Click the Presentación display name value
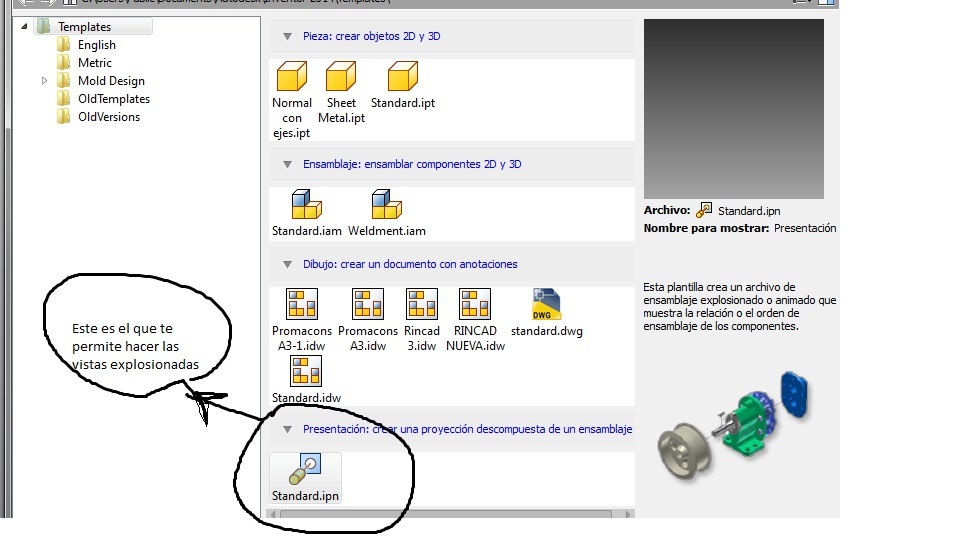The image size is (960, 540). (805, 228)
